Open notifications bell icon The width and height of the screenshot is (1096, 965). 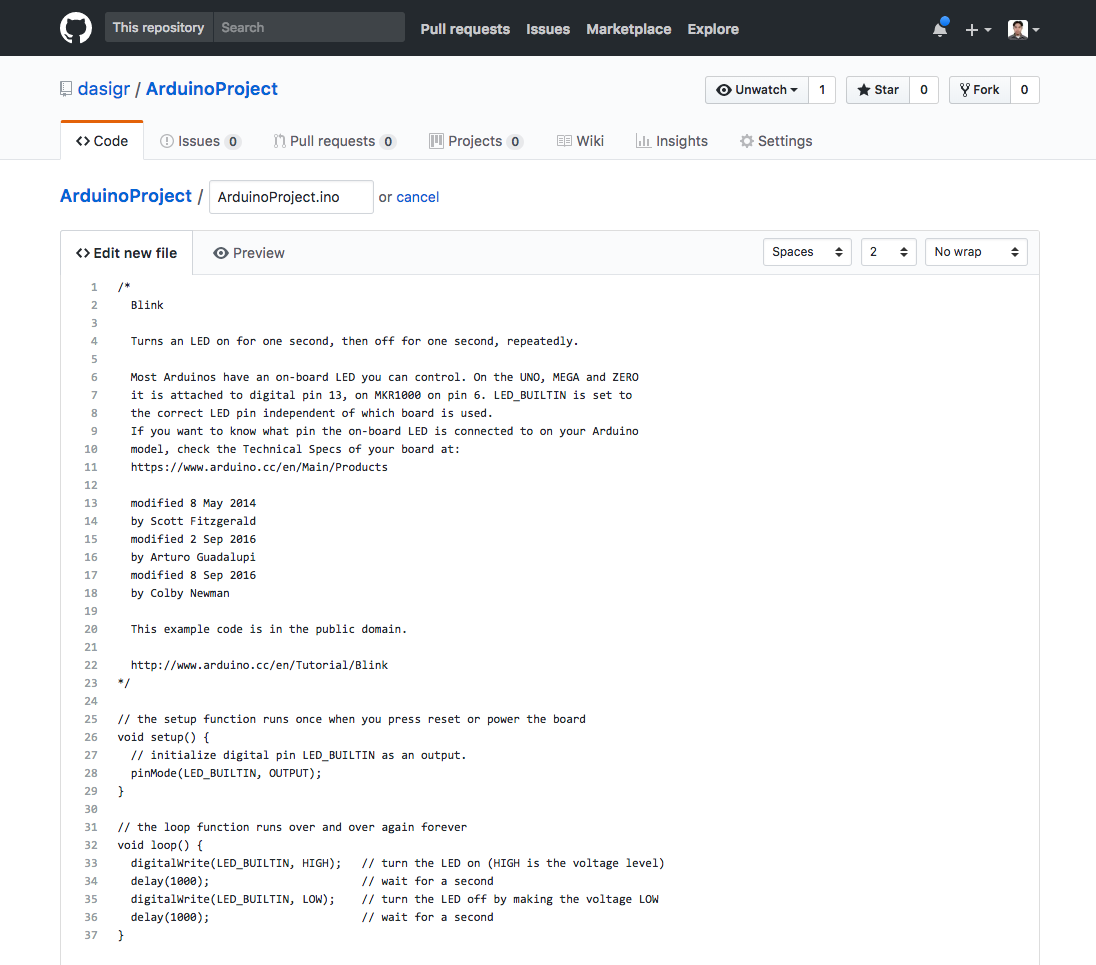(940, 29)
